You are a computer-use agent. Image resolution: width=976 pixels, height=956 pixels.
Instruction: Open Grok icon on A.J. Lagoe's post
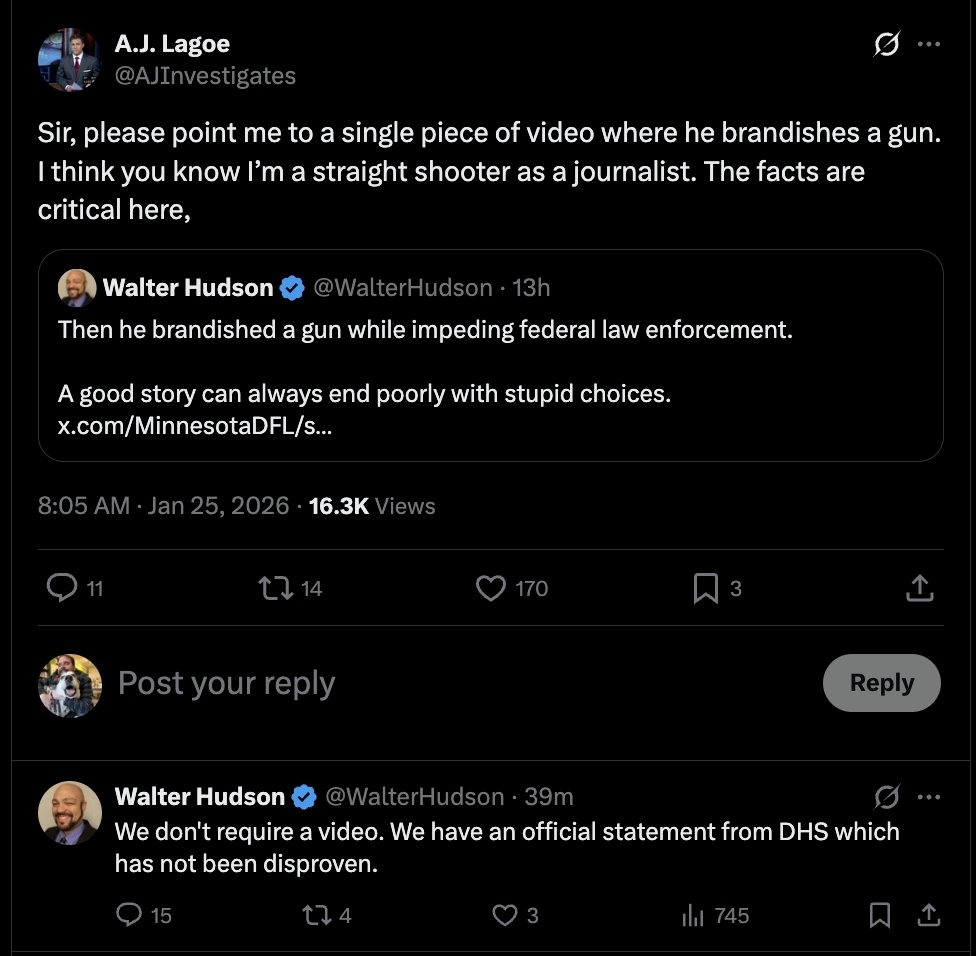(886, 45)
